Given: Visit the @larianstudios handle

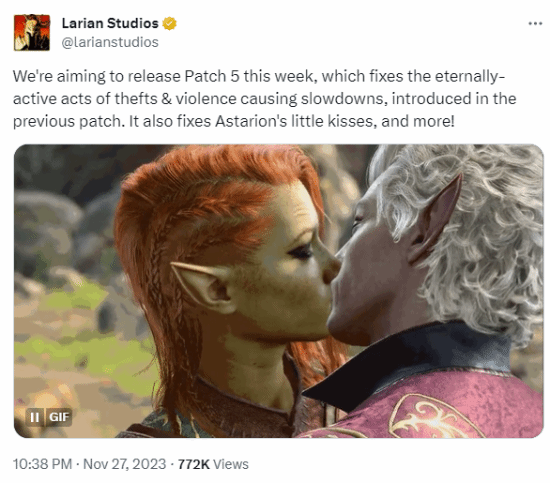Looking at the screenshot, I should pyautogui.click(x=110, y=42).
